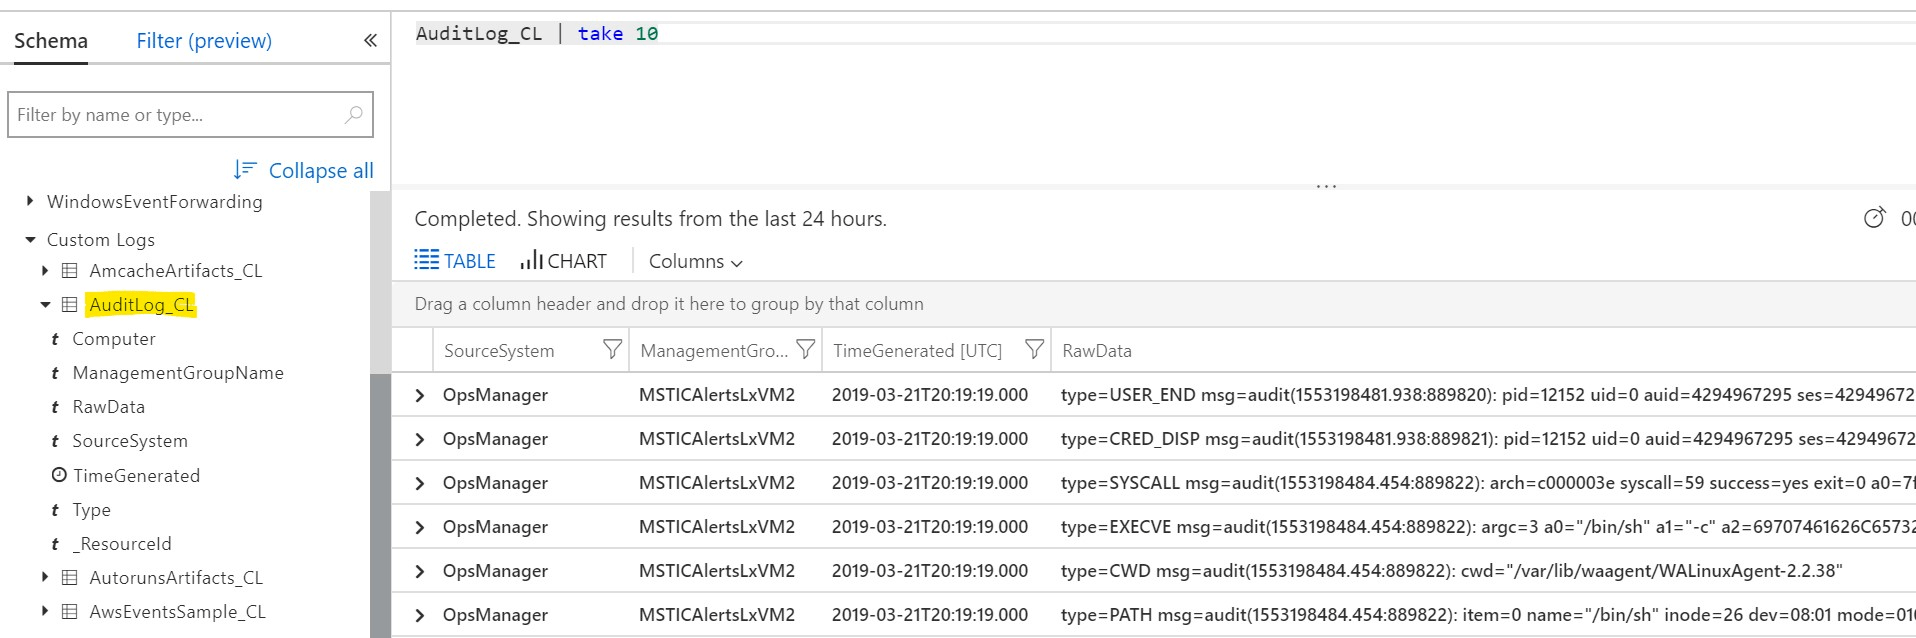Select the Custom Logs tree item
The height and width of the screenshot is (638, 1916).
[101, 240]
